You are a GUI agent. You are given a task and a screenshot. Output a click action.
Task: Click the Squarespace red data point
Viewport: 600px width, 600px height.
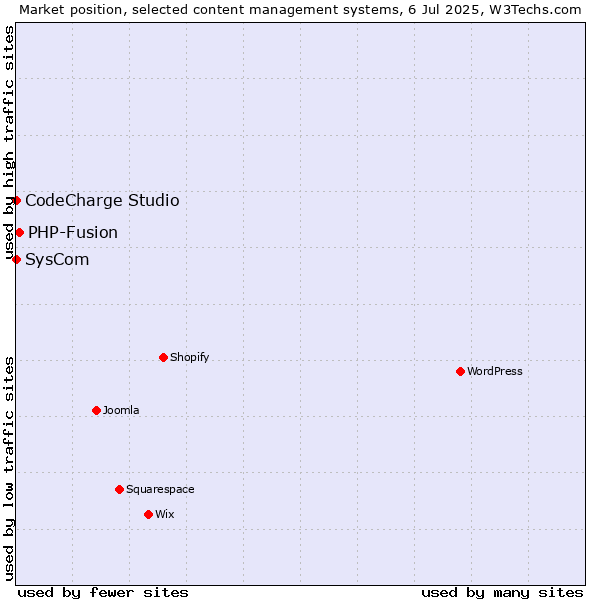coord(119,489)
